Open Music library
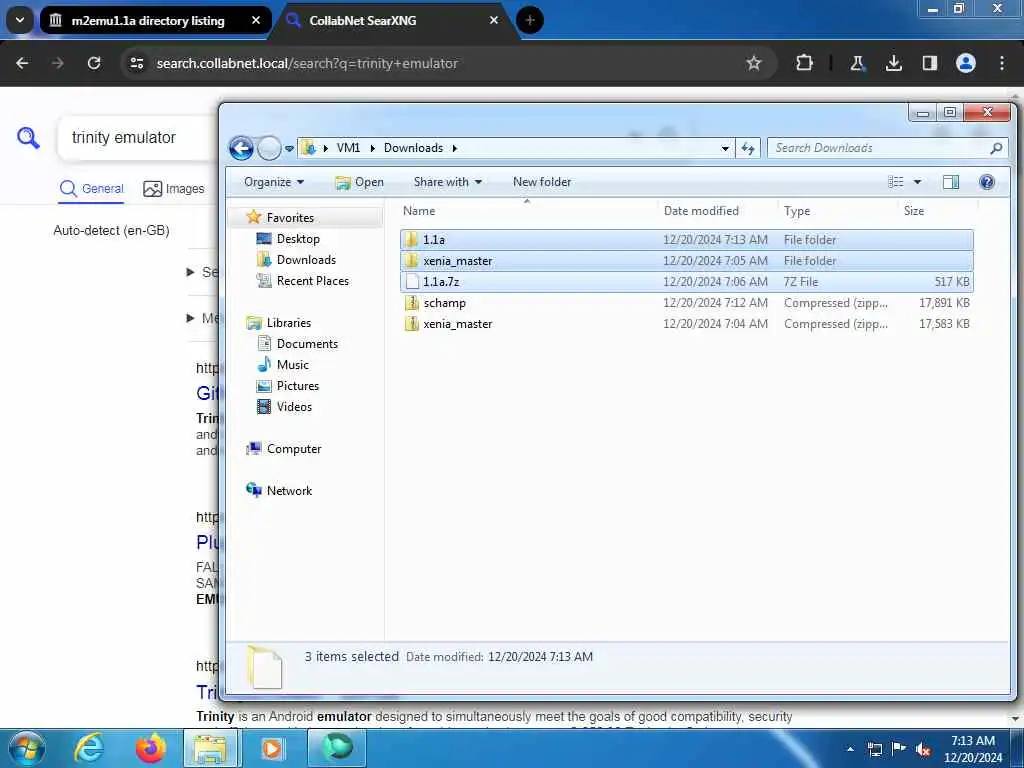1024x768 pixels. click(x=292, y=364)
